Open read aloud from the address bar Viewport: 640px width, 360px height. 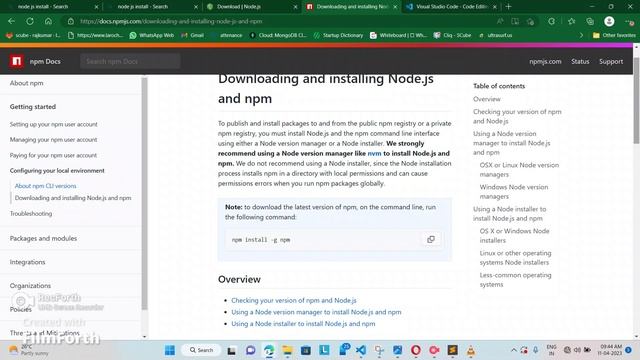[500, 21]
